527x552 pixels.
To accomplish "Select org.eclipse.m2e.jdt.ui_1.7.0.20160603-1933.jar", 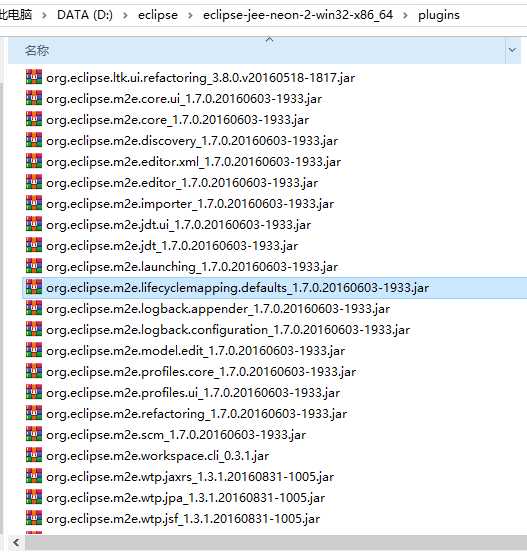I will [x=178, y=225].
